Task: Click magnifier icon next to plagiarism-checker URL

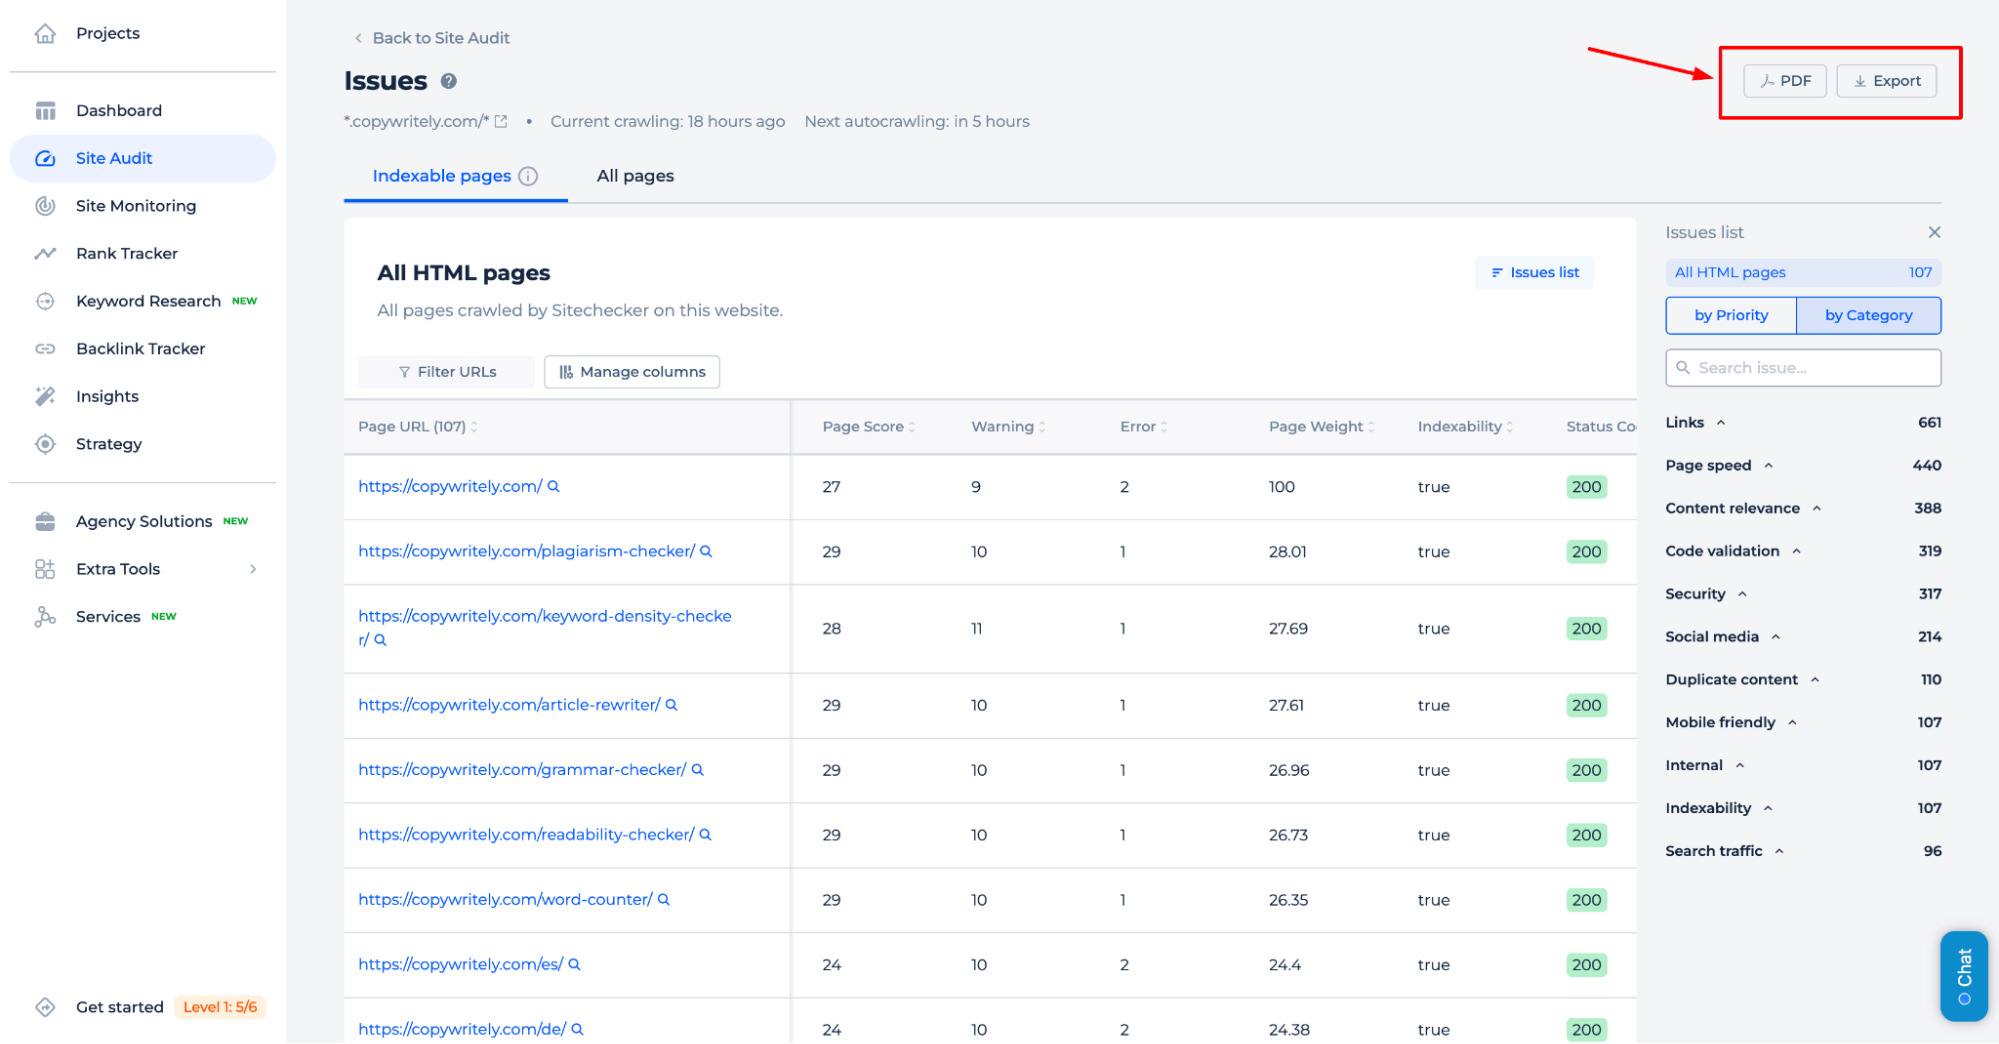Action: (706, 551)
